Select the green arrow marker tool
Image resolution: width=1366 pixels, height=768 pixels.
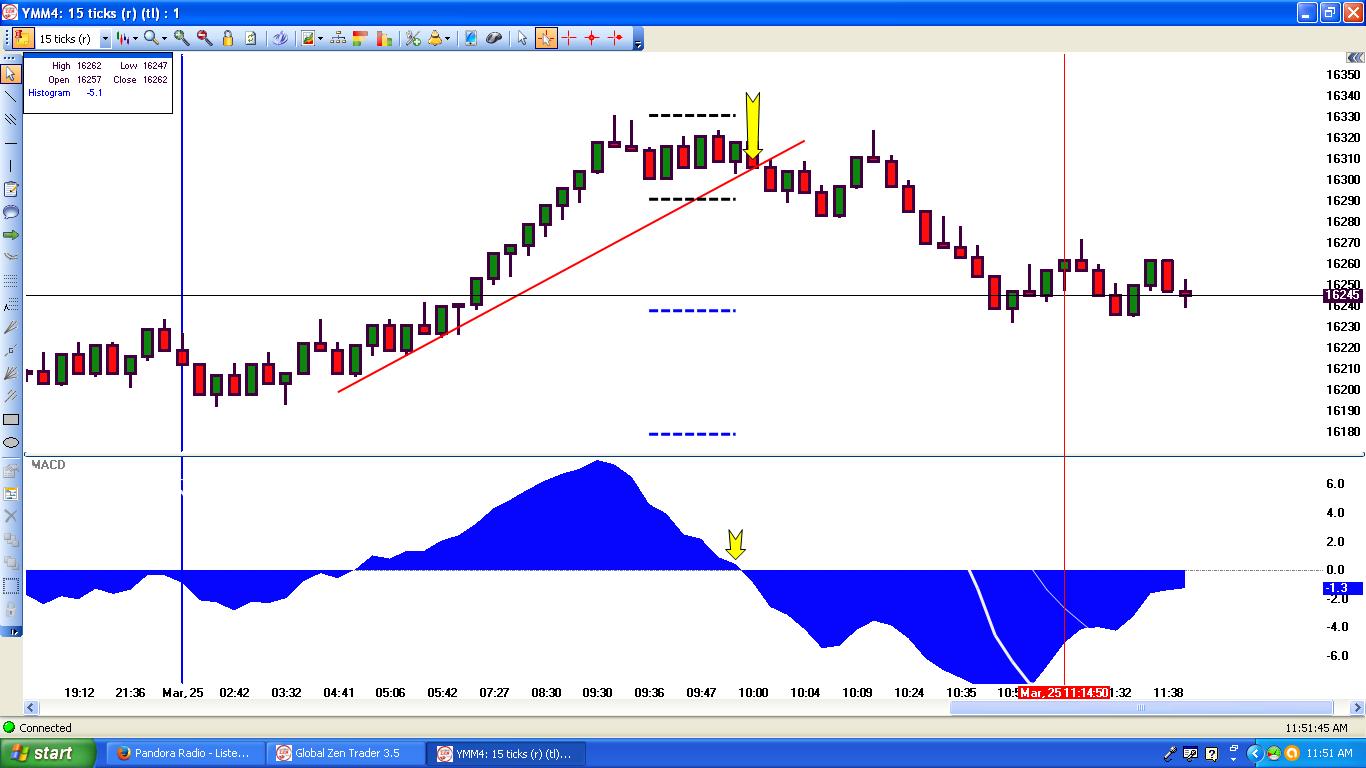pos(11,235)
